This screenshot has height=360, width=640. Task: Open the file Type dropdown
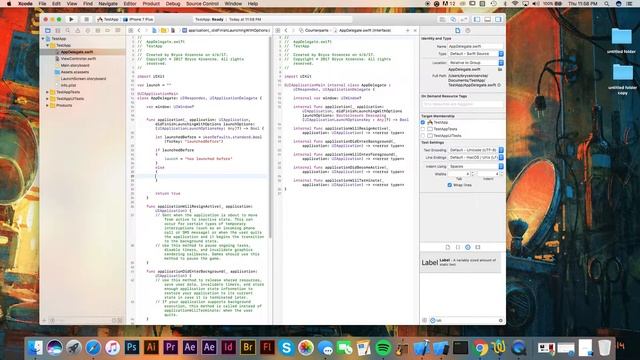(476, 54)
